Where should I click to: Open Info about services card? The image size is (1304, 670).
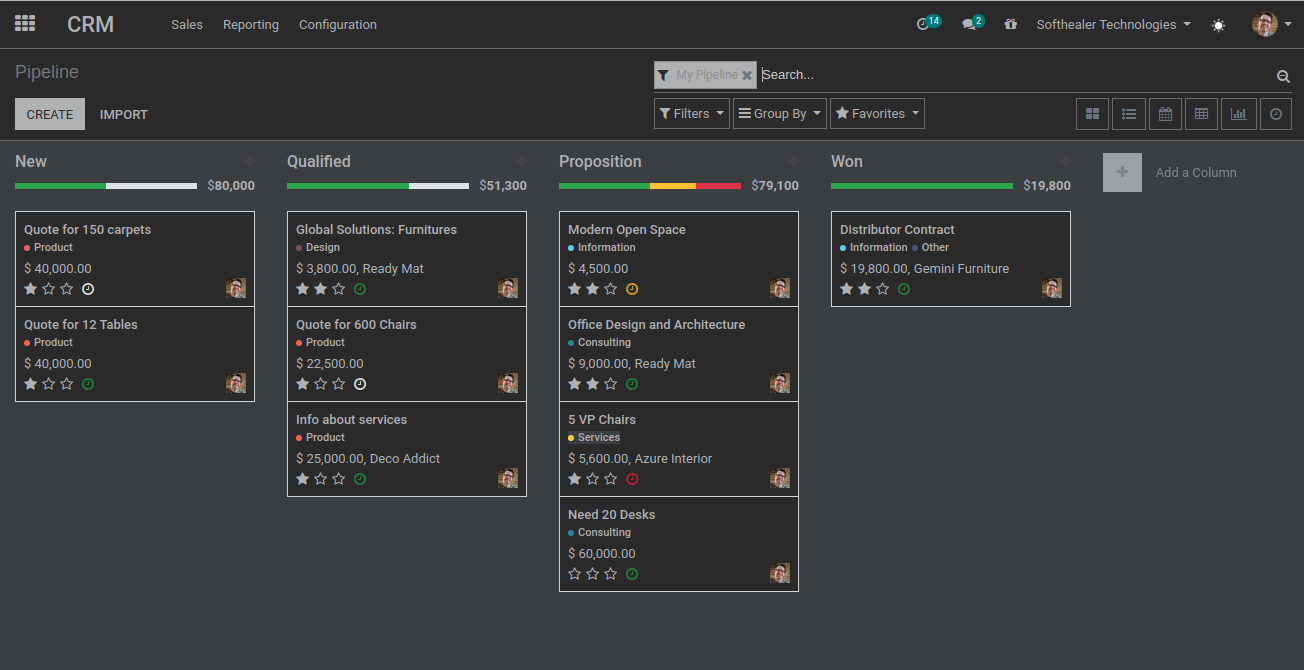(407, 449)
